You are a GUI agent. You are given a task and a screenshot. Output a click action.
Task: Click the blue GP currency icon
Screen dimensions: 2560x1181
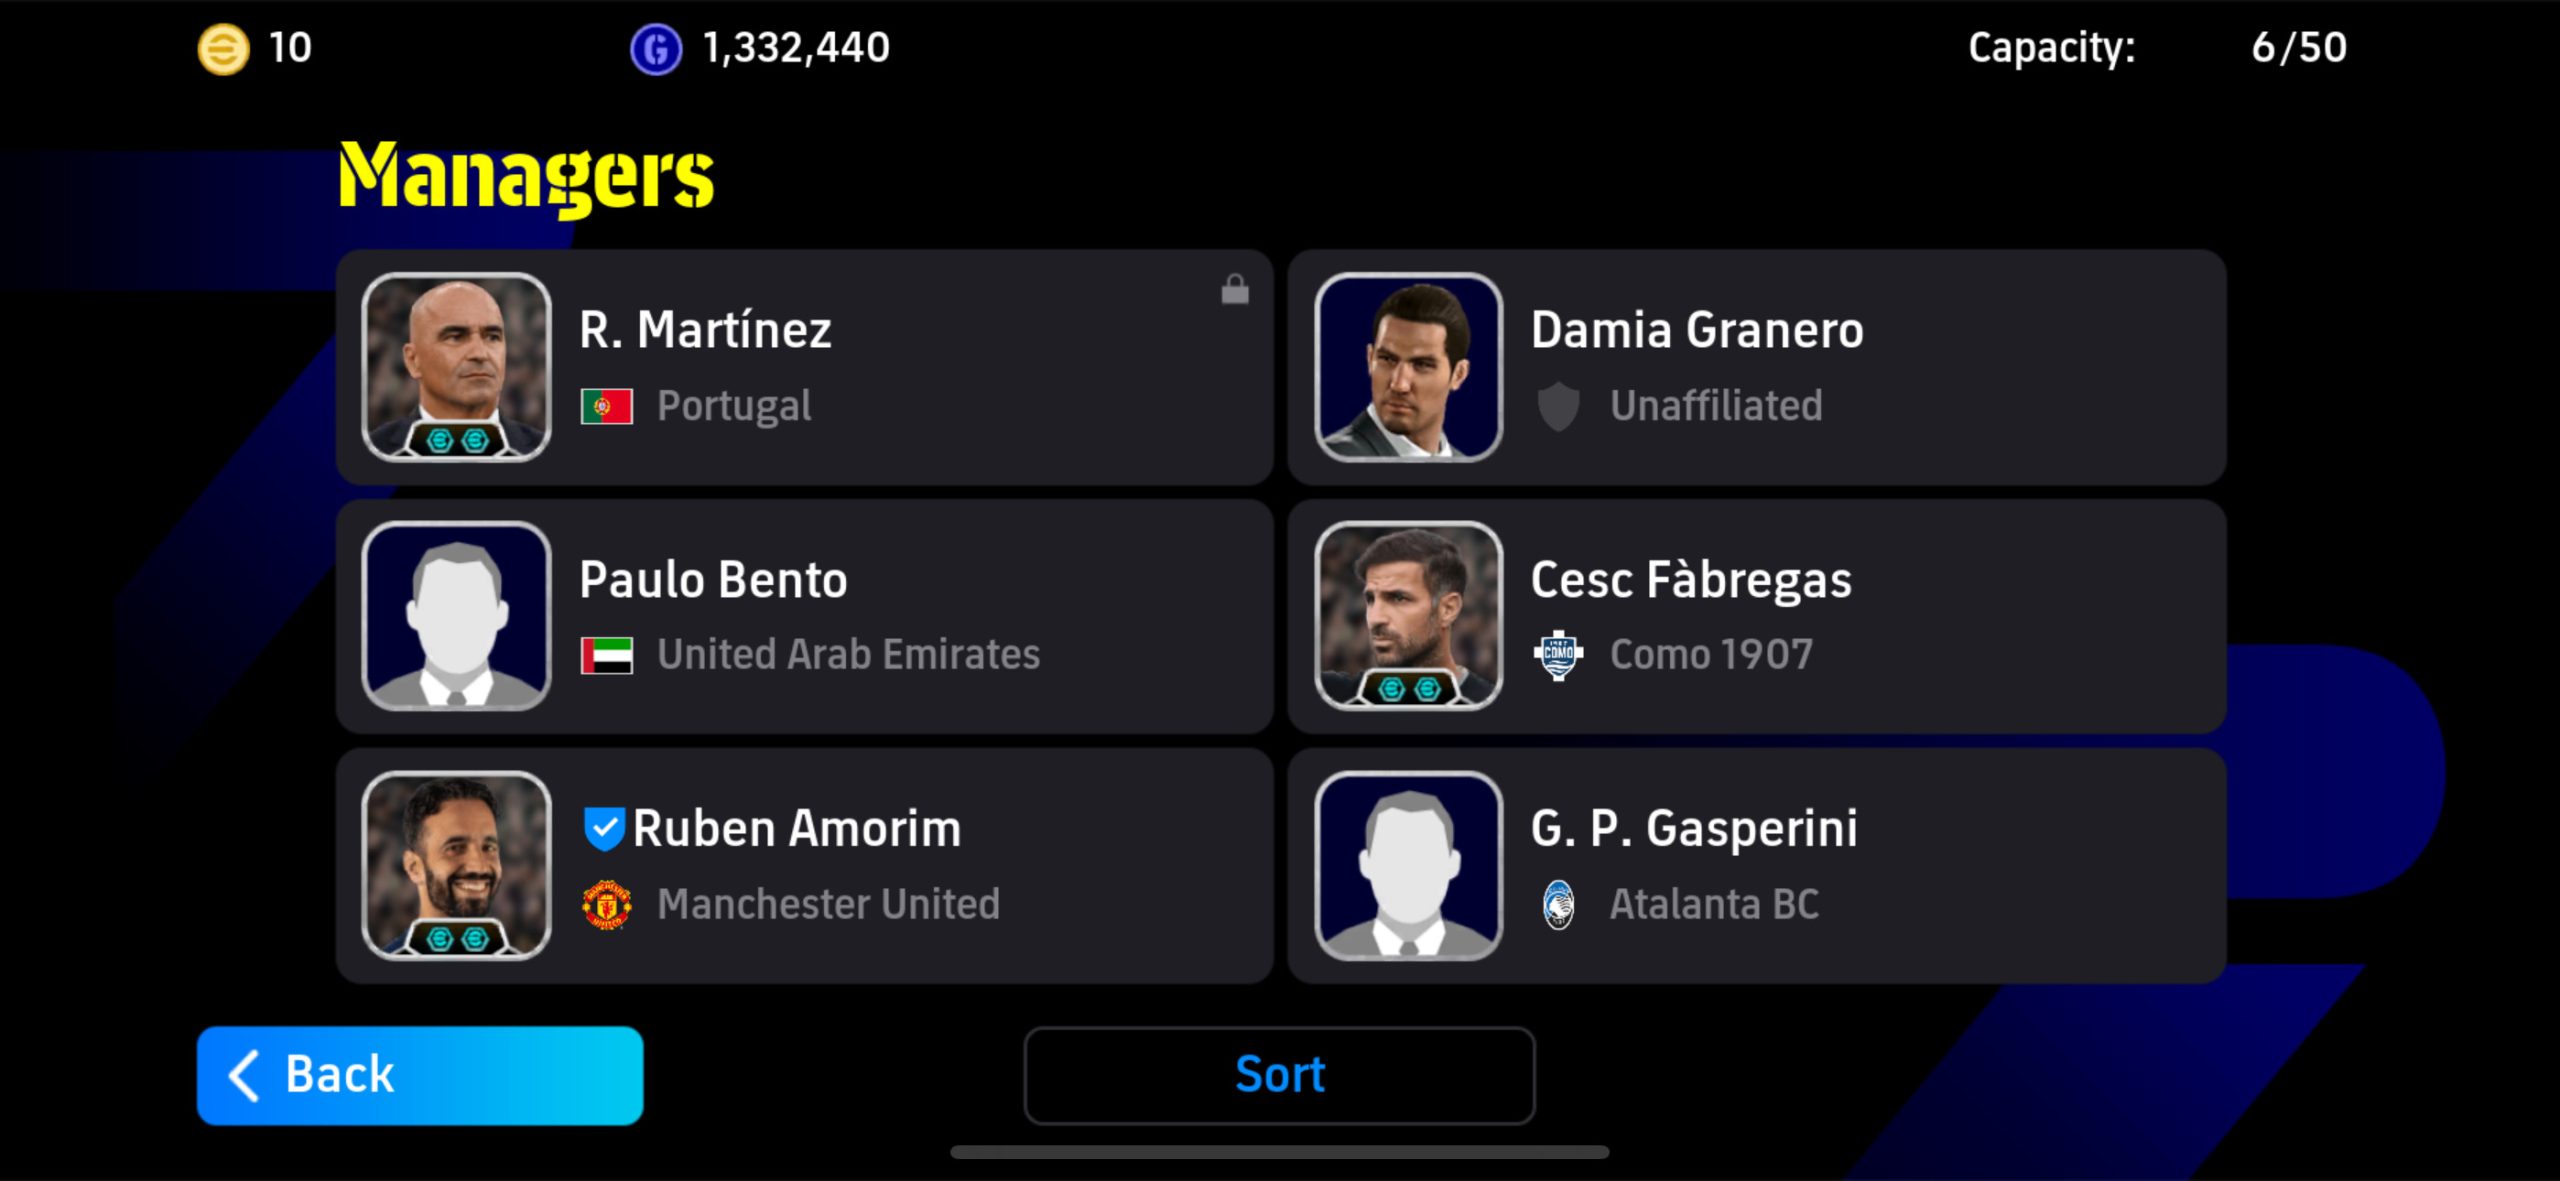(656, 48)
